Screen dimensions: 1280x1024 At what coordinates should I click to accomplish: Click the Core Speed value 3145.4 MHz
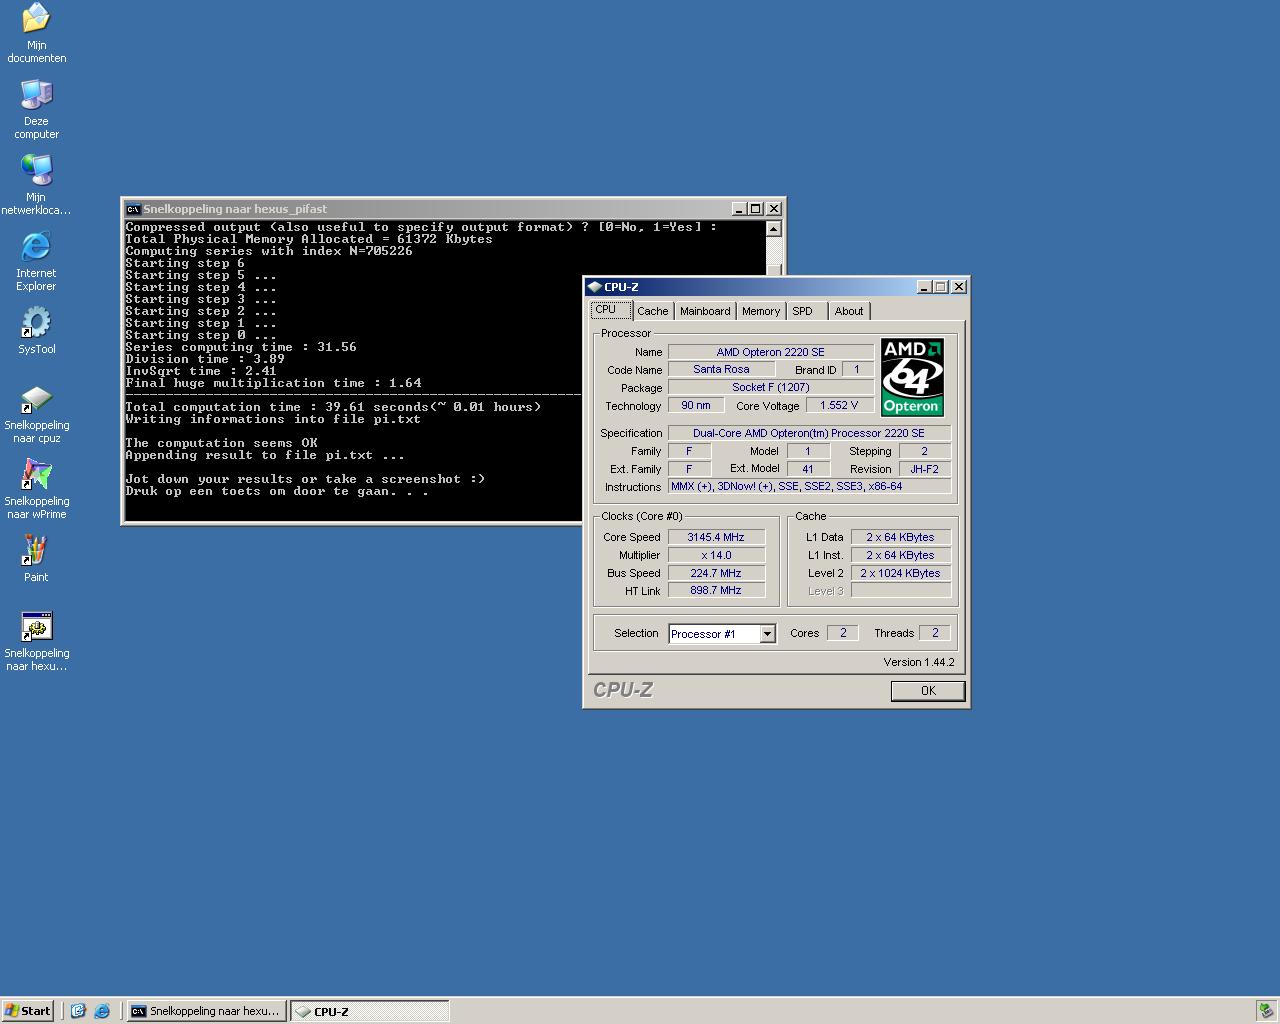716,537
